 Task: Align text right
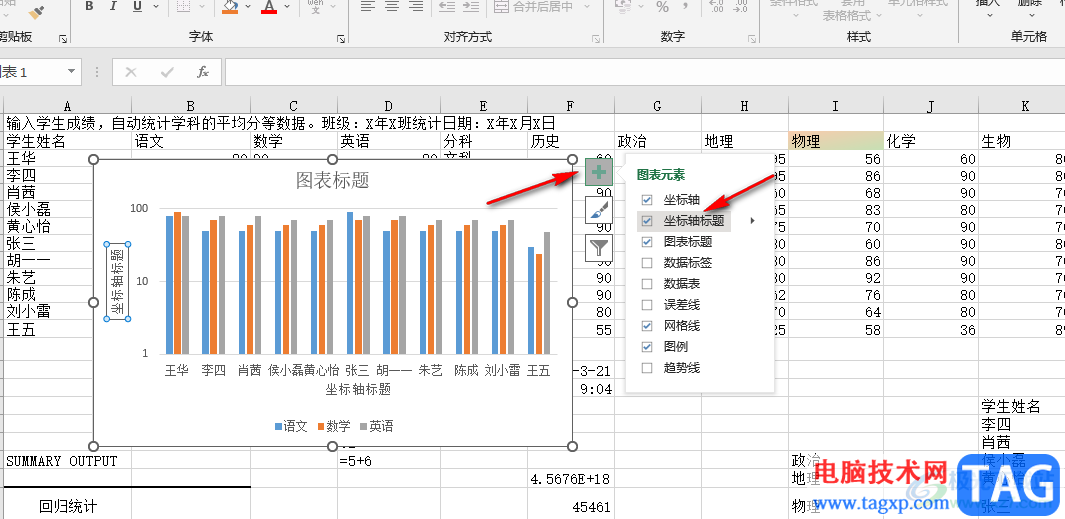416,7
